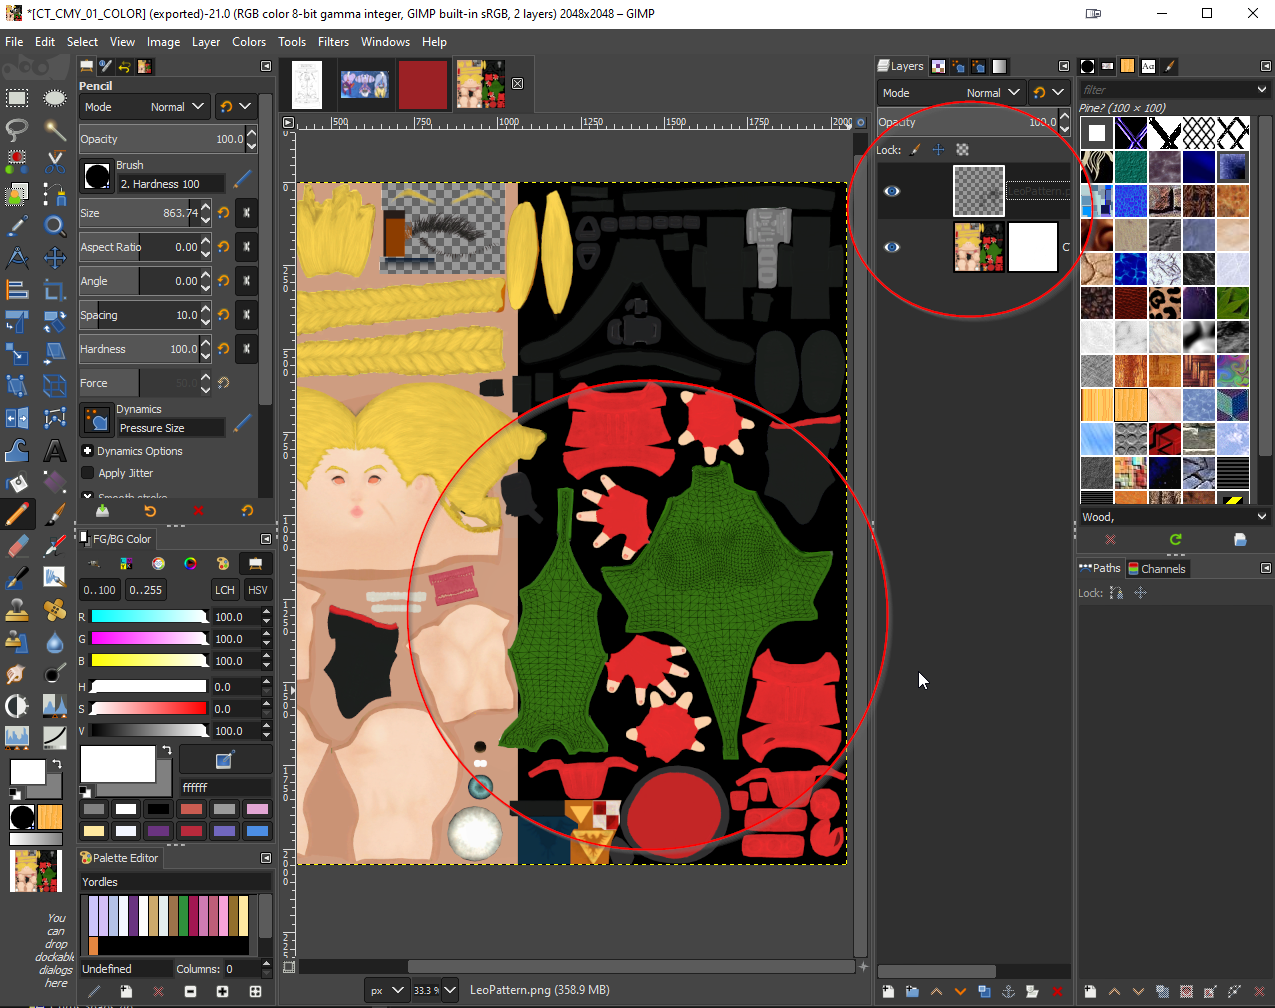The image size is (1275, 1008).
Task: Click the layer mask white thumbnail
Action: [1032, 247]
